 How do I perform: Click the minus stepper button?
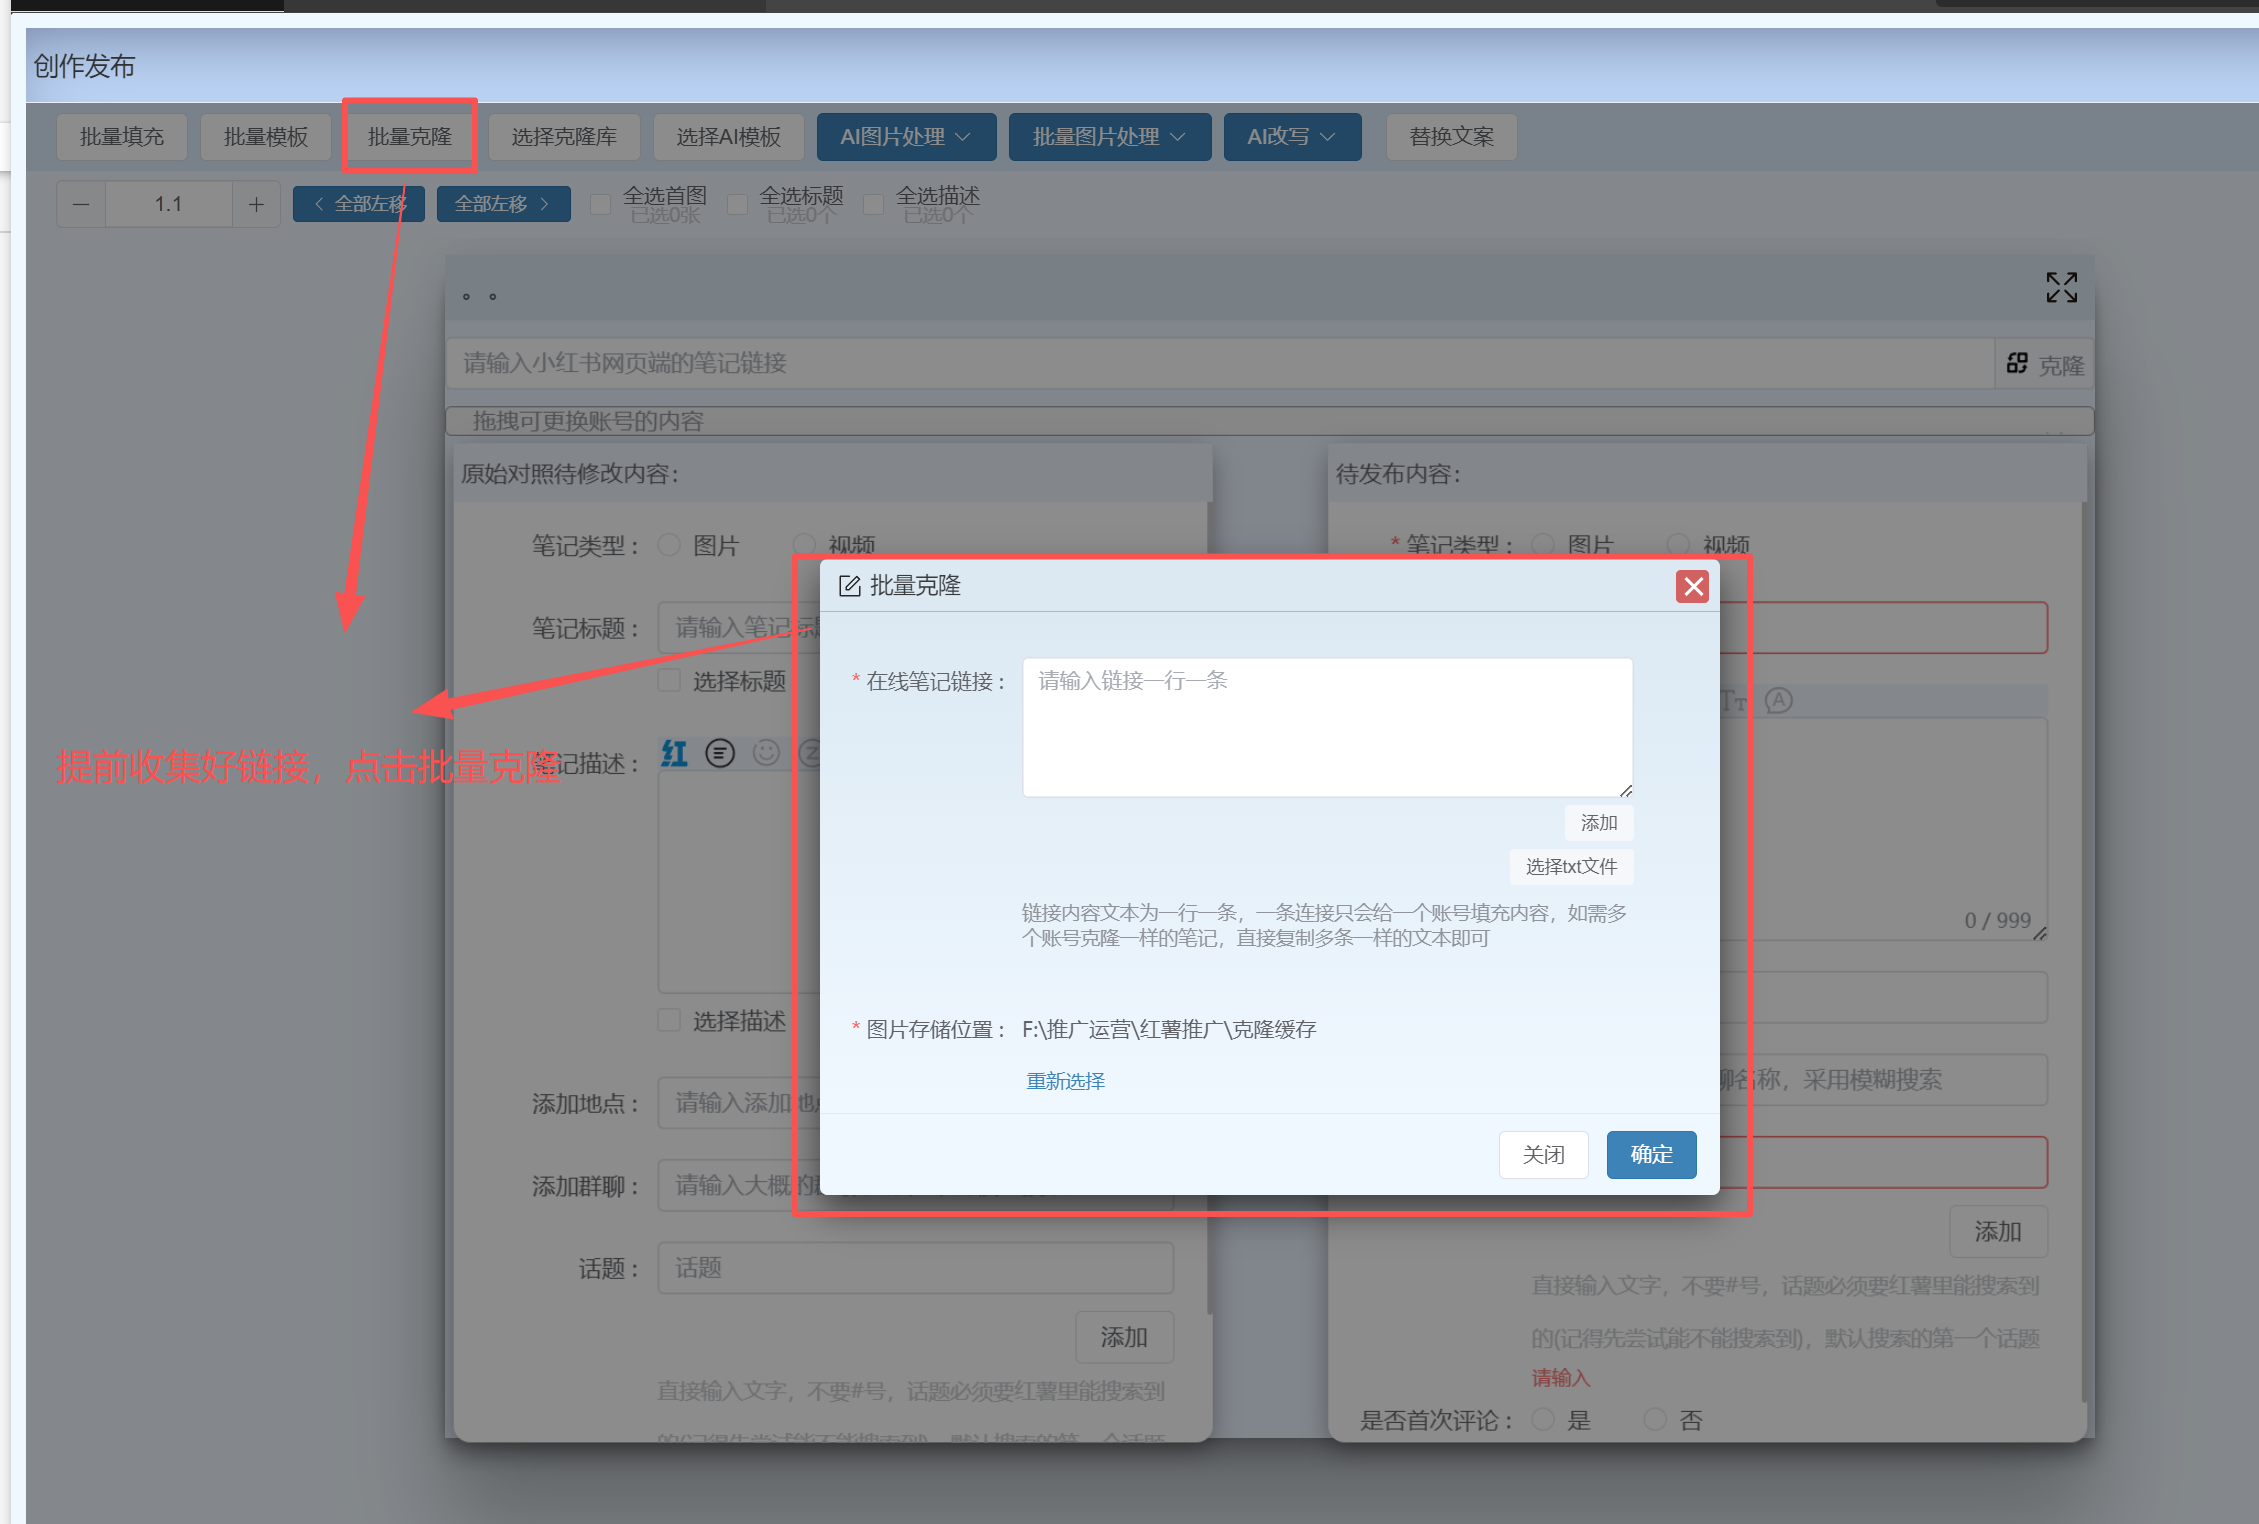(x=81, y=205)
